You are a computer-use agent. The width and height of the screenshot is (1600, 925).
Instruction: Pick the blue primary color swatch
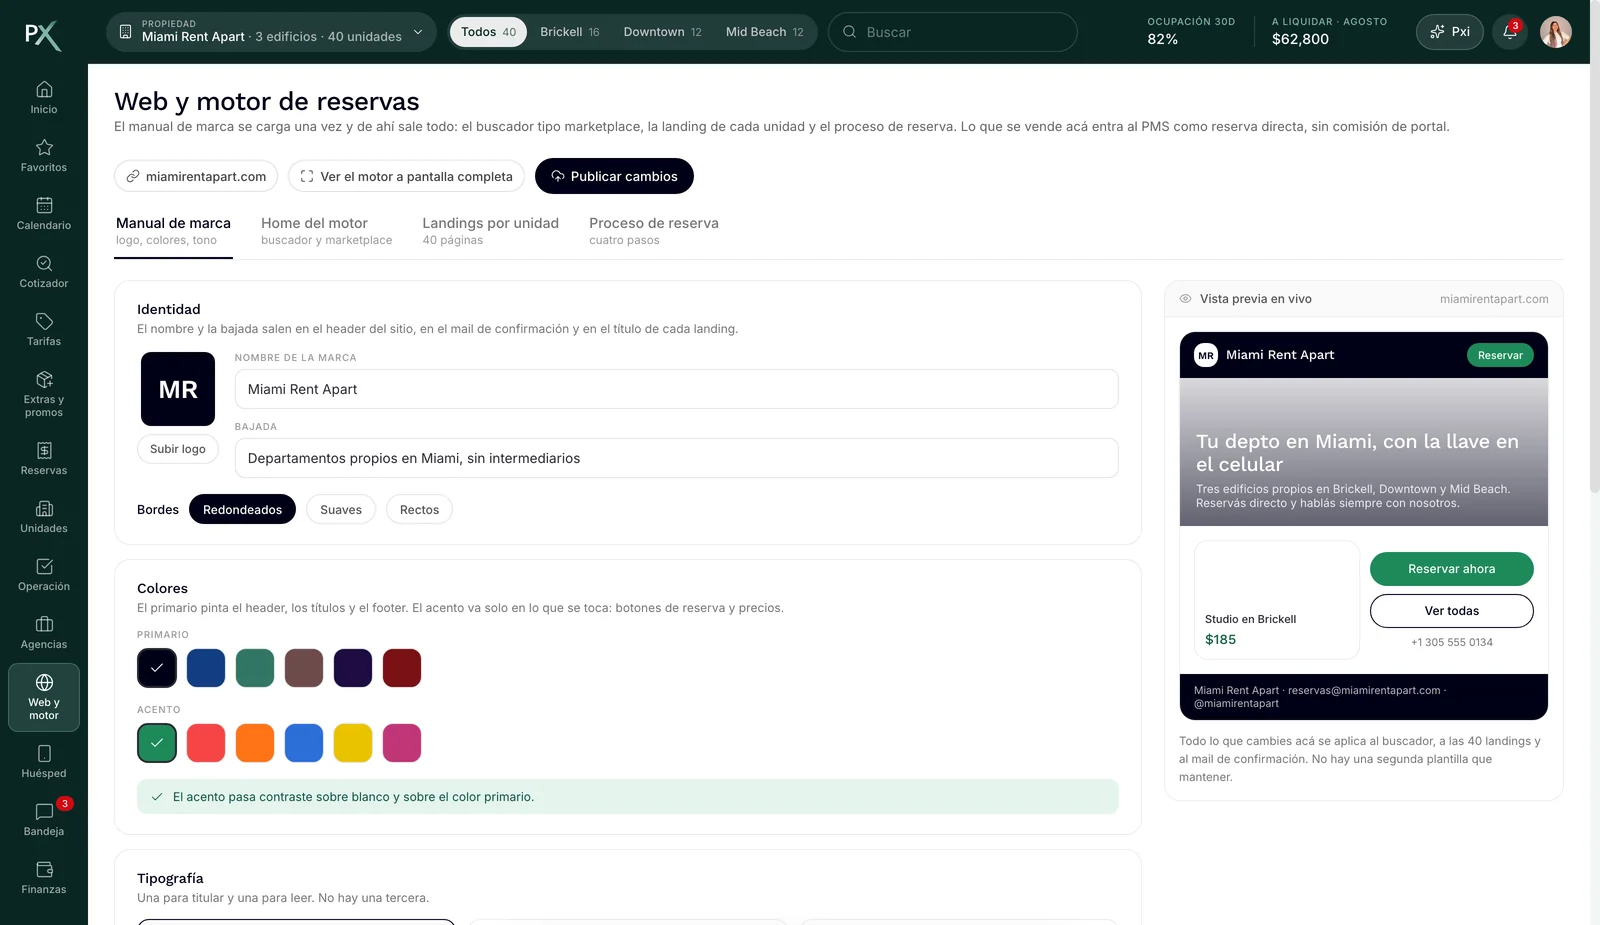coord(206,668)
